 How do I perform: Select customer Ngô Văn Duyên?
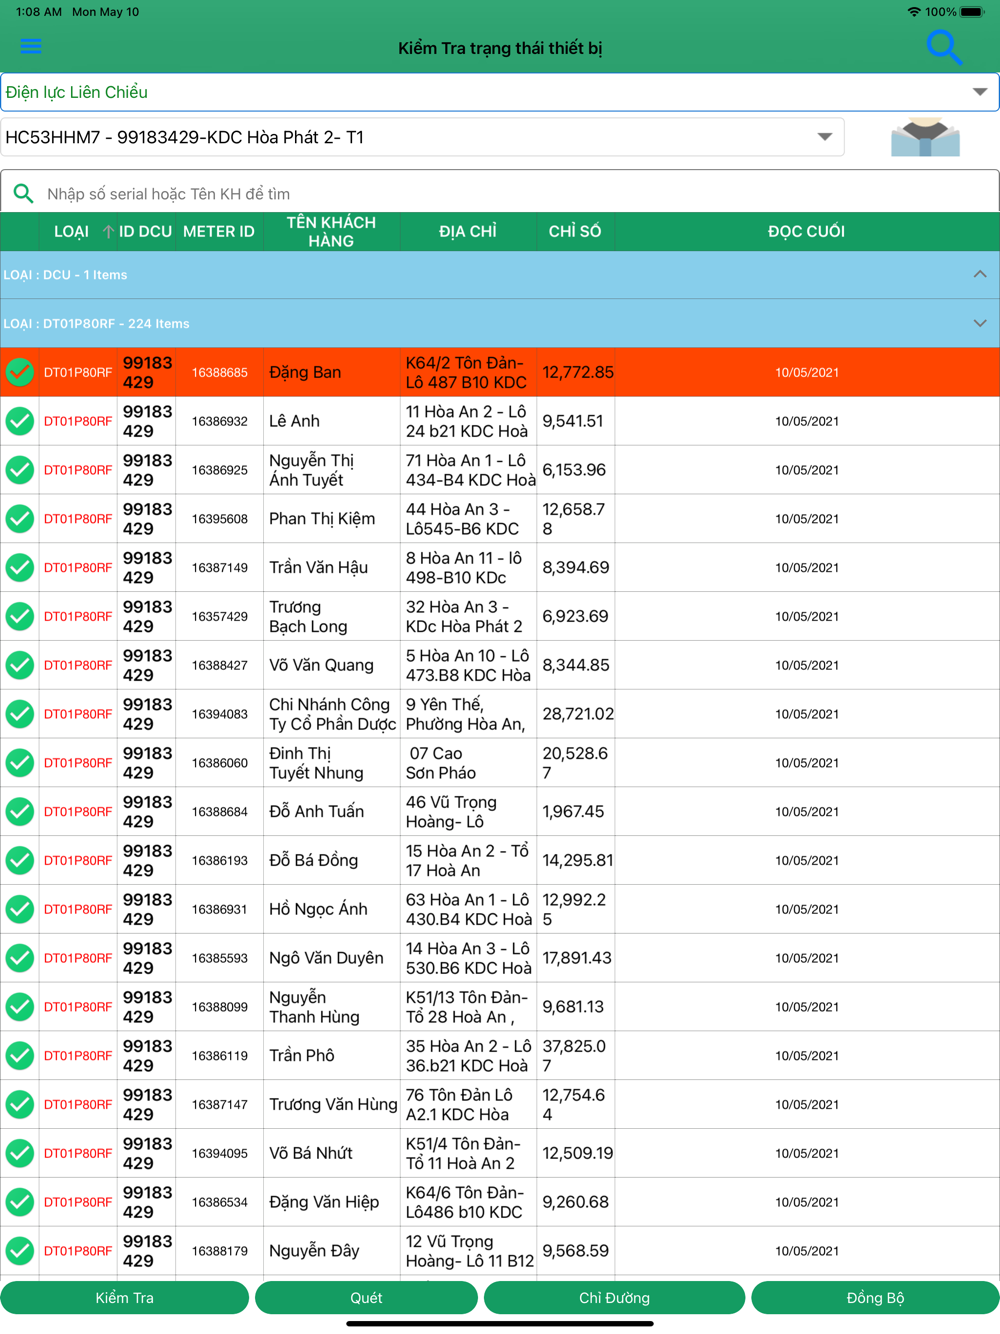(x=326, y=958)
